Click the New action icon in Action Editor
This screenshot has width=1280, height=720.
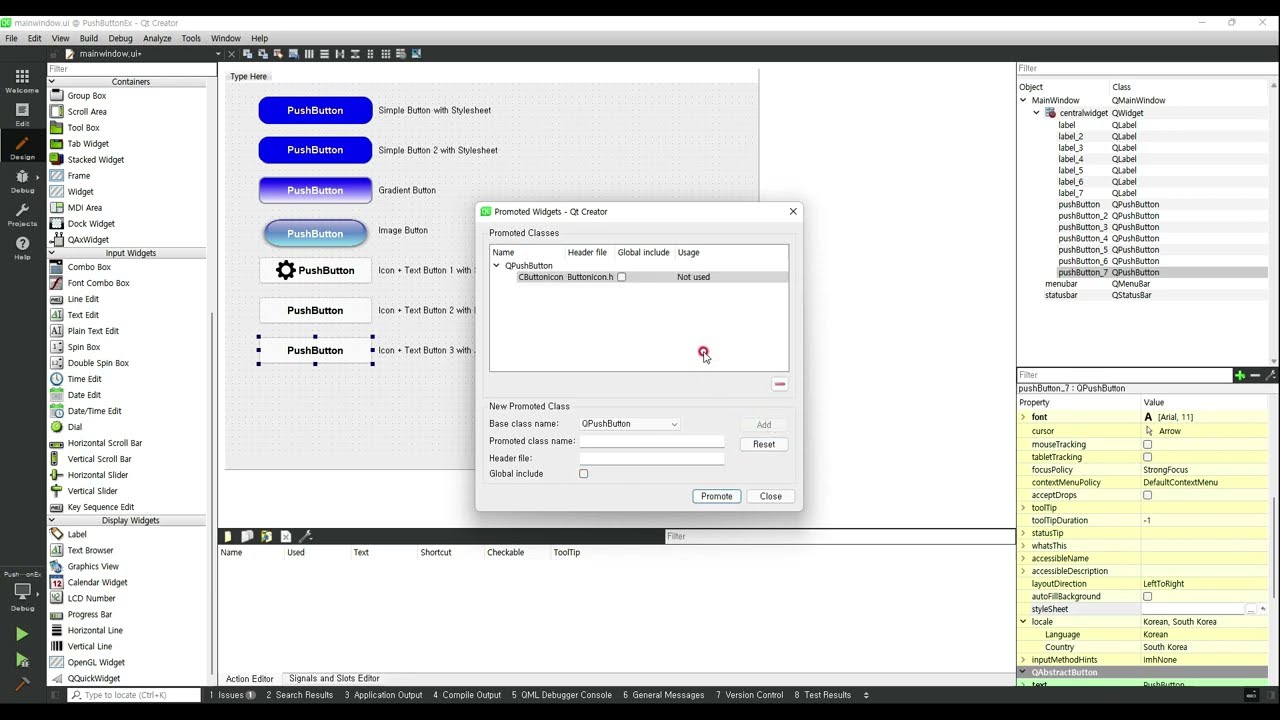tap(228, 537)
